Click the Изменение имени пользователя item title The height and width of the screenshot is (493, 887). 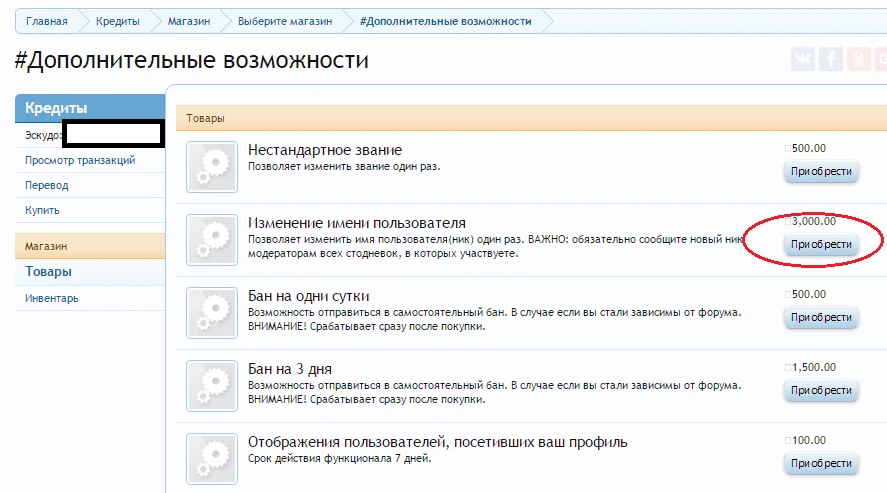point(357,223)
